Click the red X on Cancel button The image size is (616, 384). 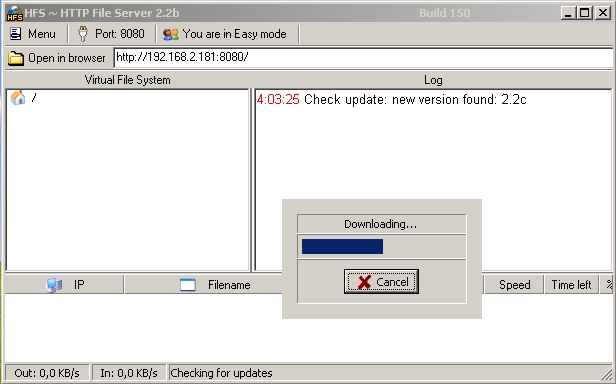click(364, 282)
